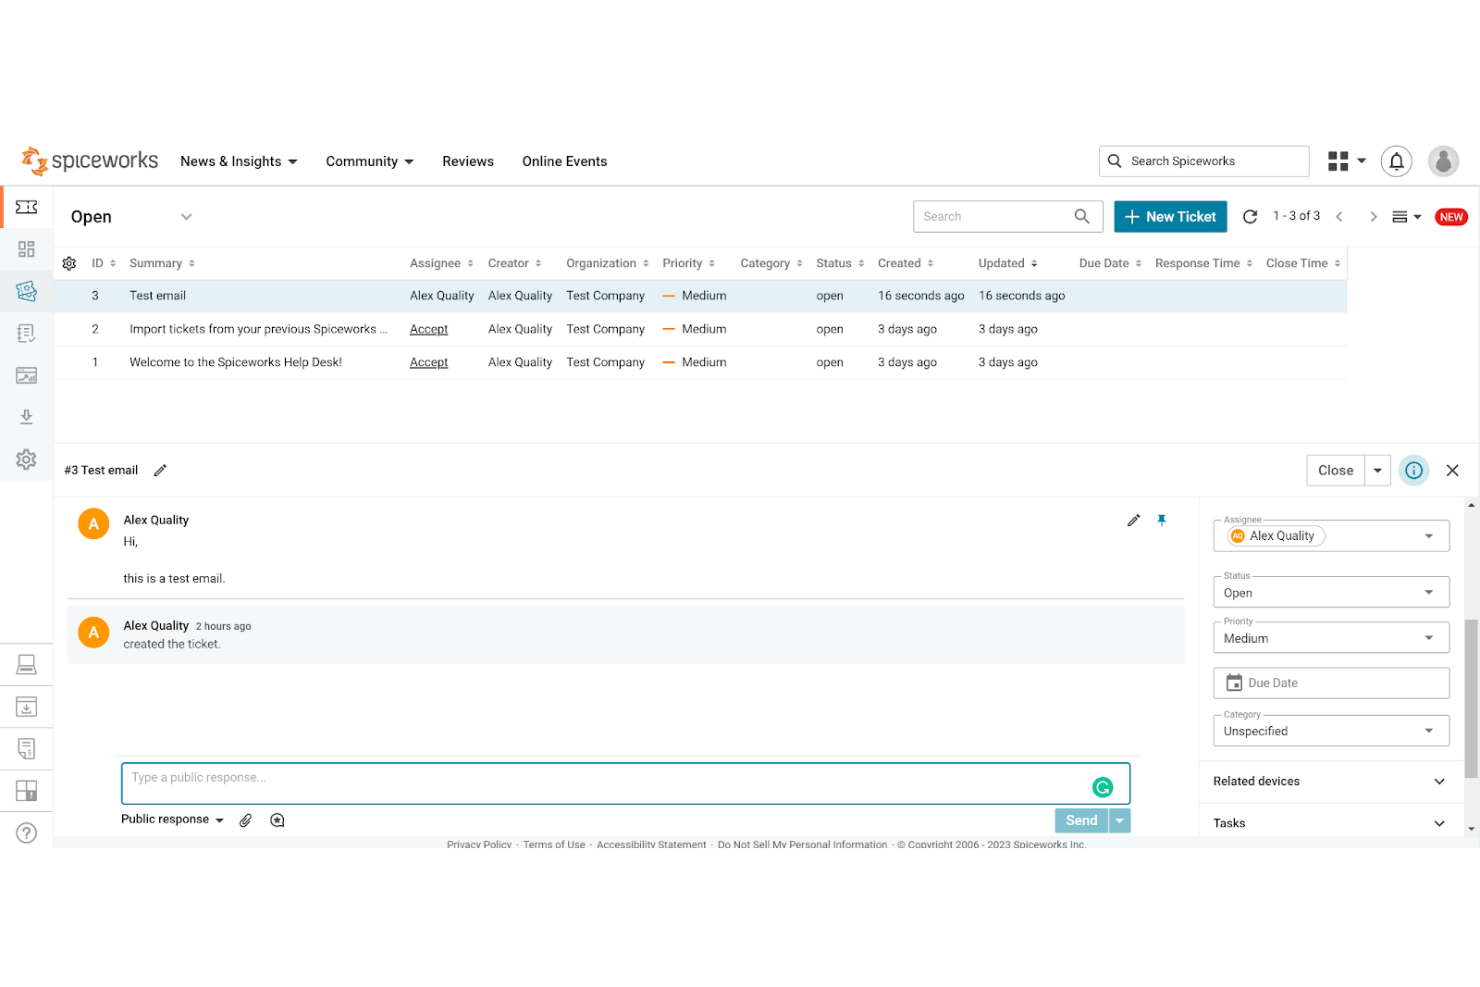Change the Category from Unspecified
The height and width of the screenshot is (987, 1480).
[1330, 730]
